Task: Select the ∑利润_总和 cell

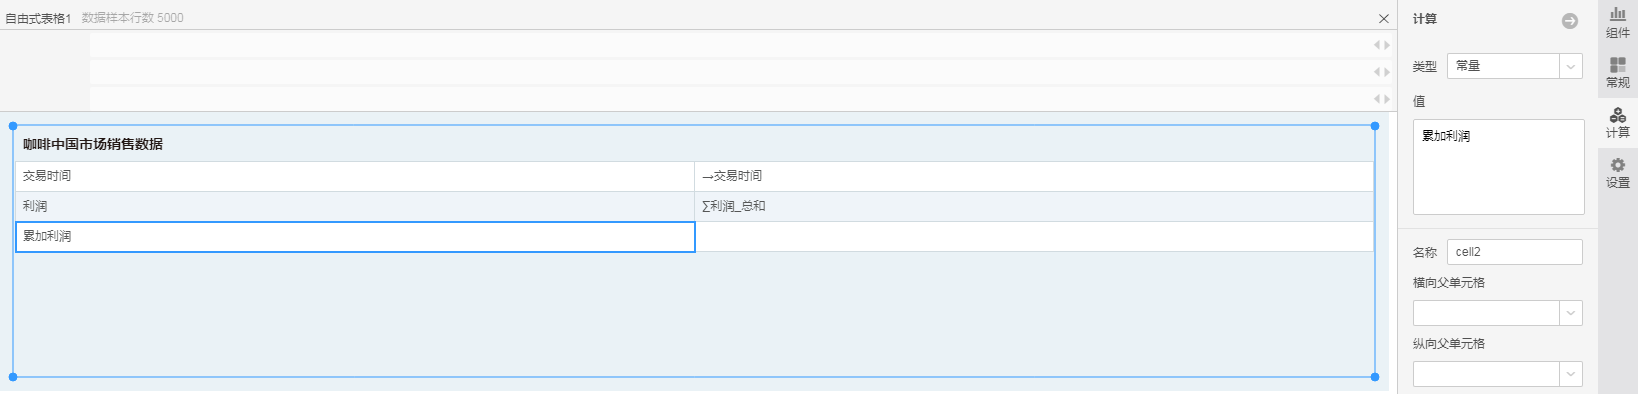Action: point(1034,206)
